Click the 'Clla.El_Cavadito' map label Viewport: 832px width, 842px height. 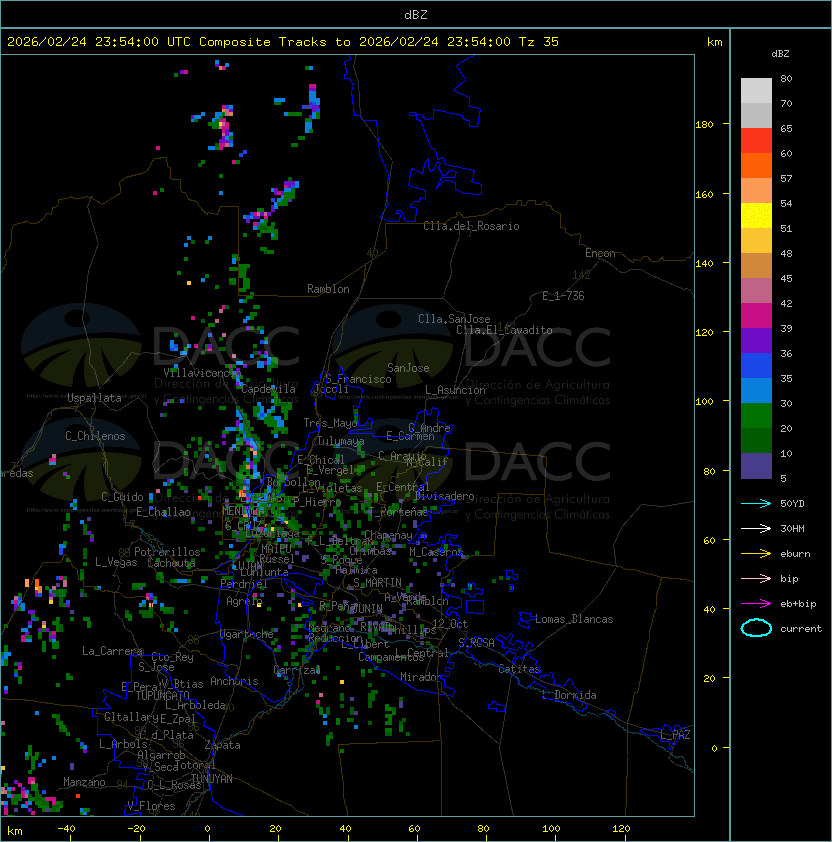(x=504, y=330)
